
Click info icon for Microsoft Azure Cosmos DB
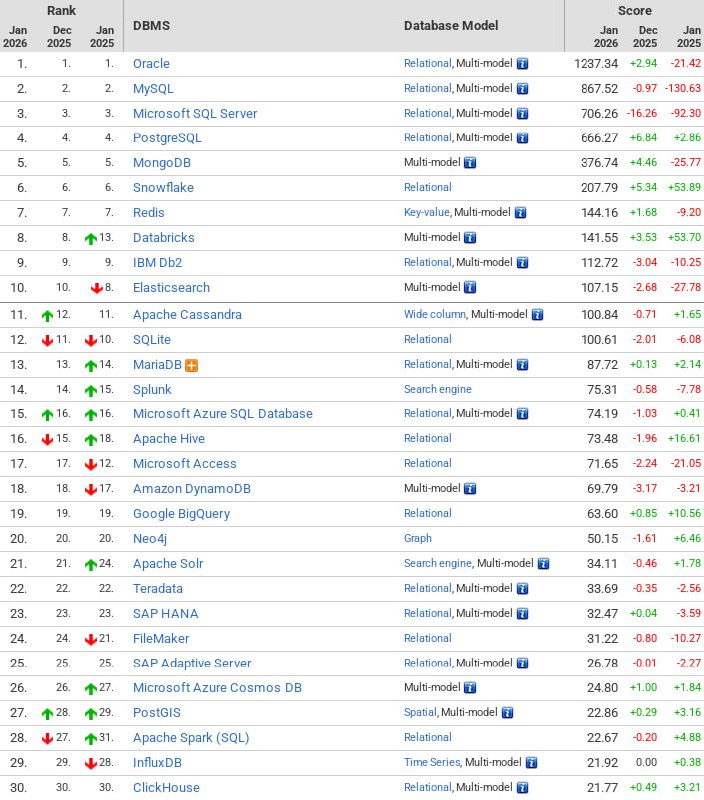coord(470,687)
